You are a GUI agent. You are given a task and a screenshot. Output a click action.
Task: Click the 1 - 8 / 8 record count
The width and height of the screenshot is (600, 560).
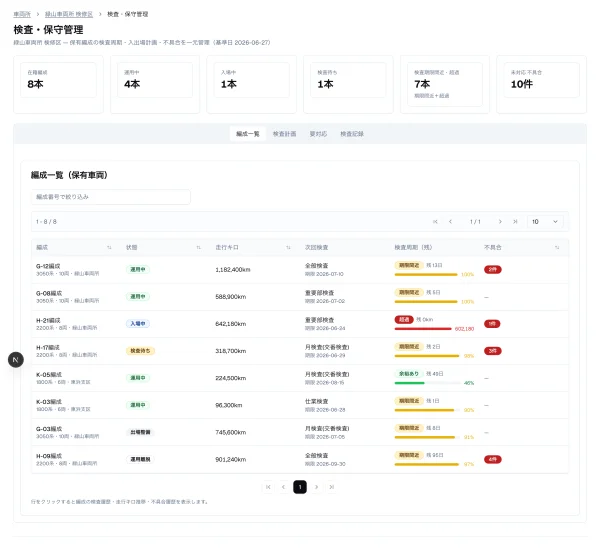click(46, 222)
